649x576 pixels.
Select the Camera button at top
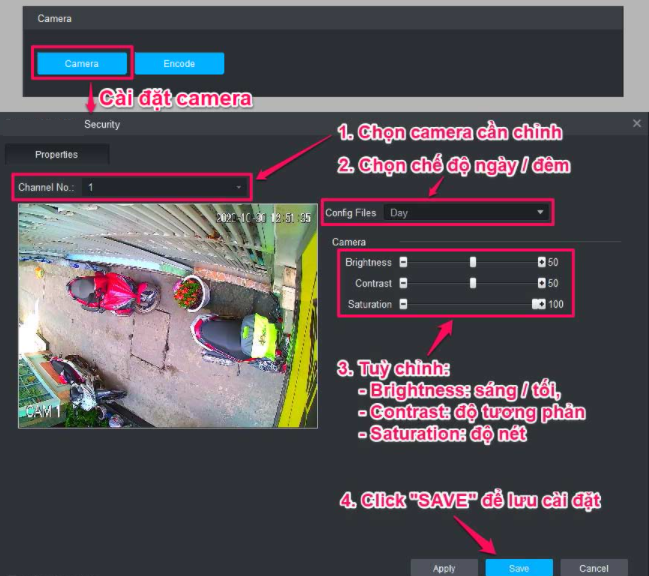[x=82, y=64]
